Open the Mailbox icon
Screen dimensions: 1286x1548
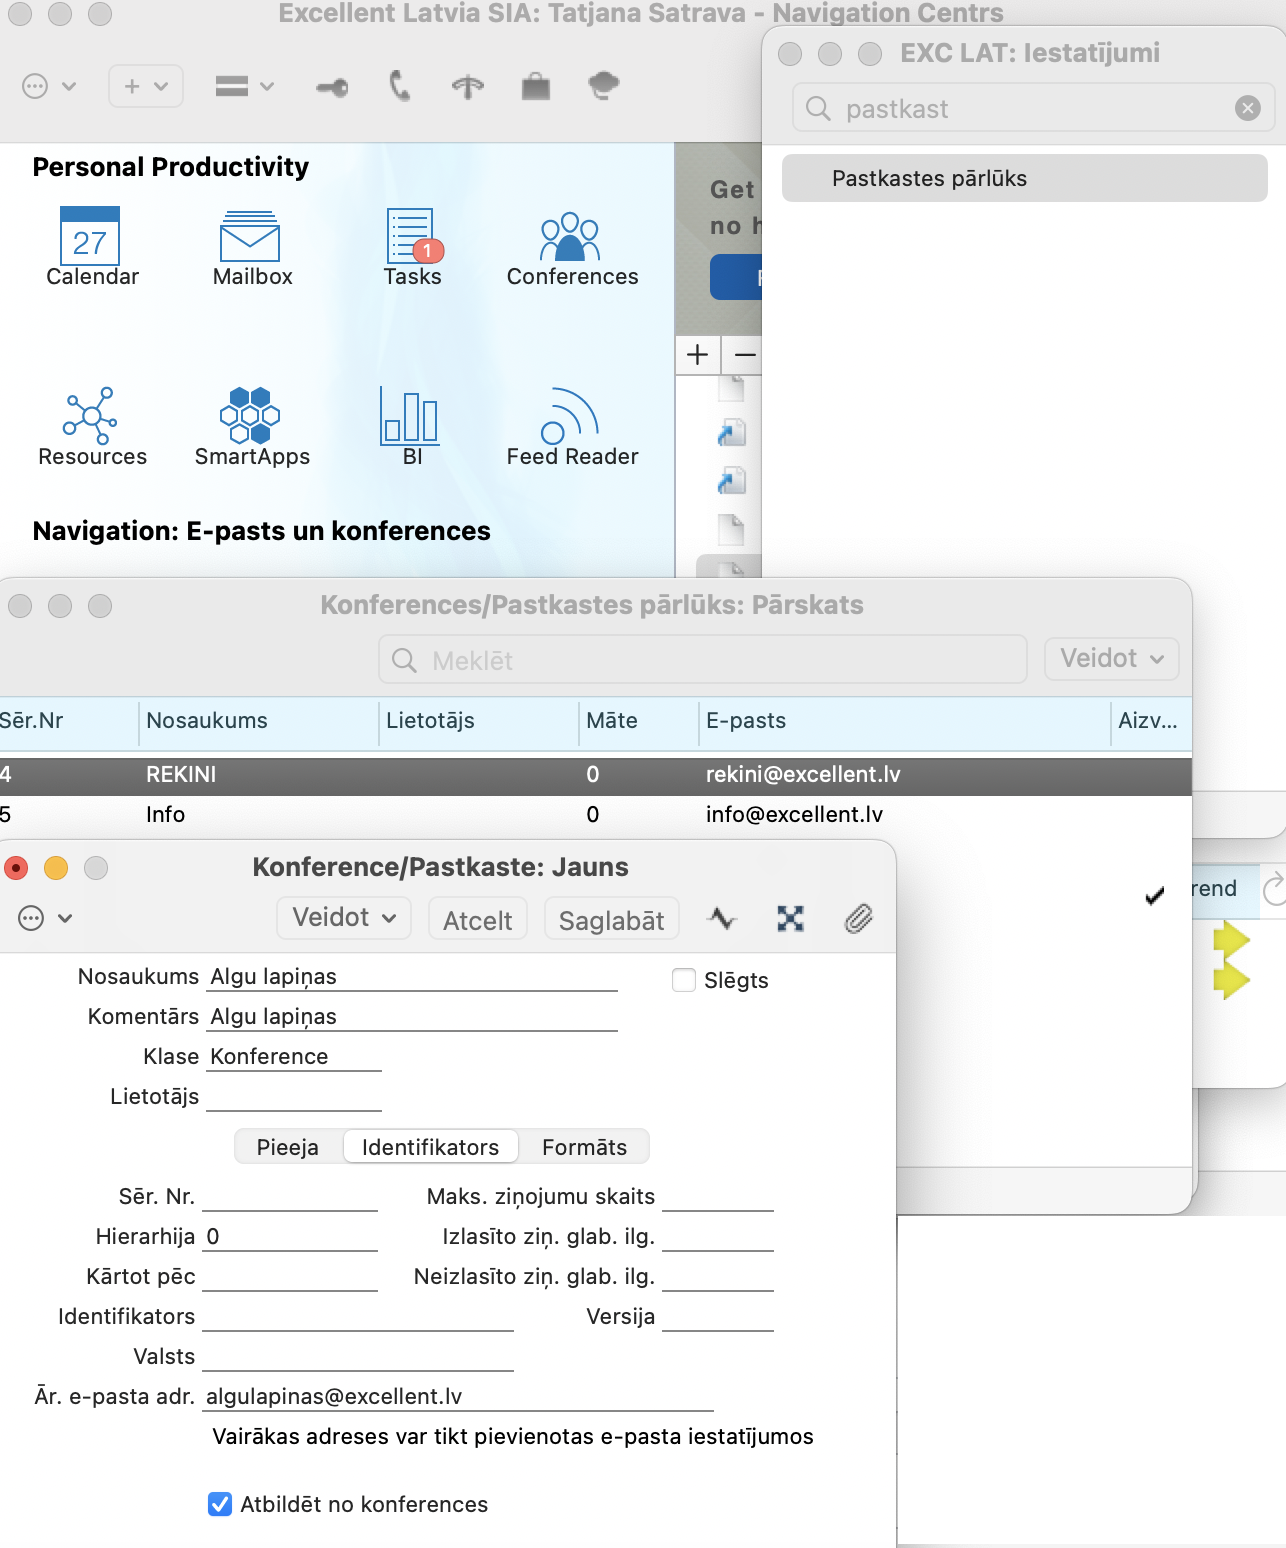250,237
